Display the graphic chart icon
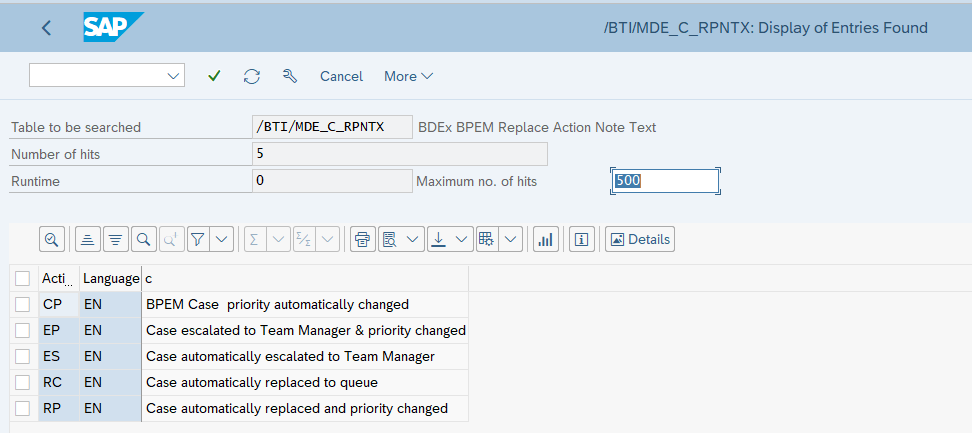 546,240
